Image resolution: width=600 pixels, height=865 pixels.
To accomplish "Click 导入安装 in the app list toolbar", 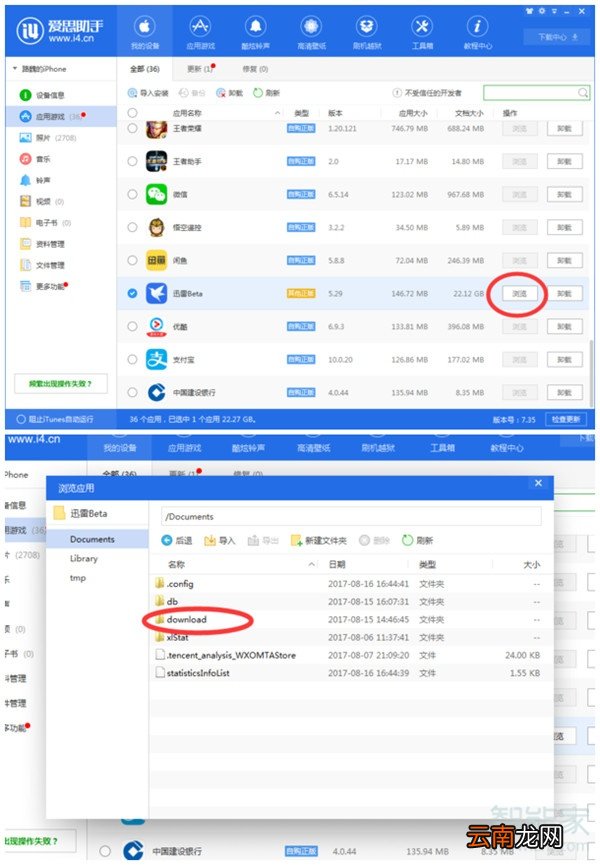I will tap(148, 93).
